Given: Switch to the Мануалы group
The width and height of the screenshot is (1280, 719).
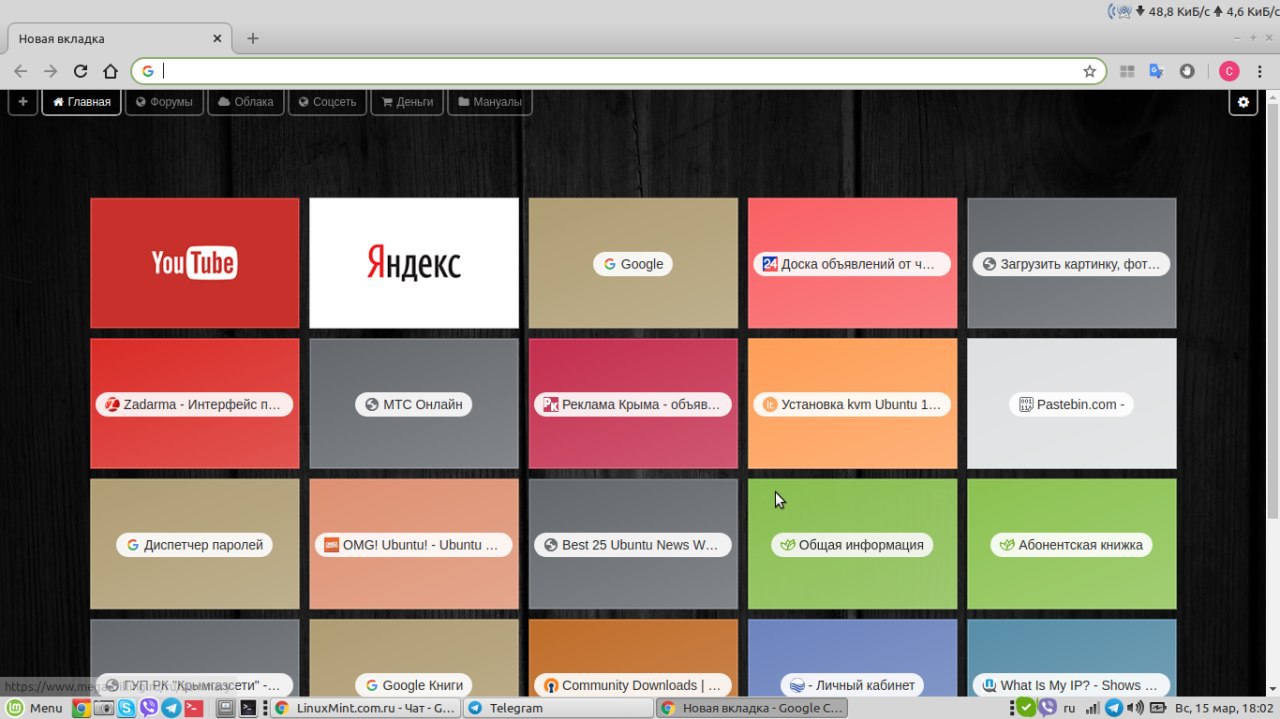Looking at the screenshot, I should [x=490, y=102].
